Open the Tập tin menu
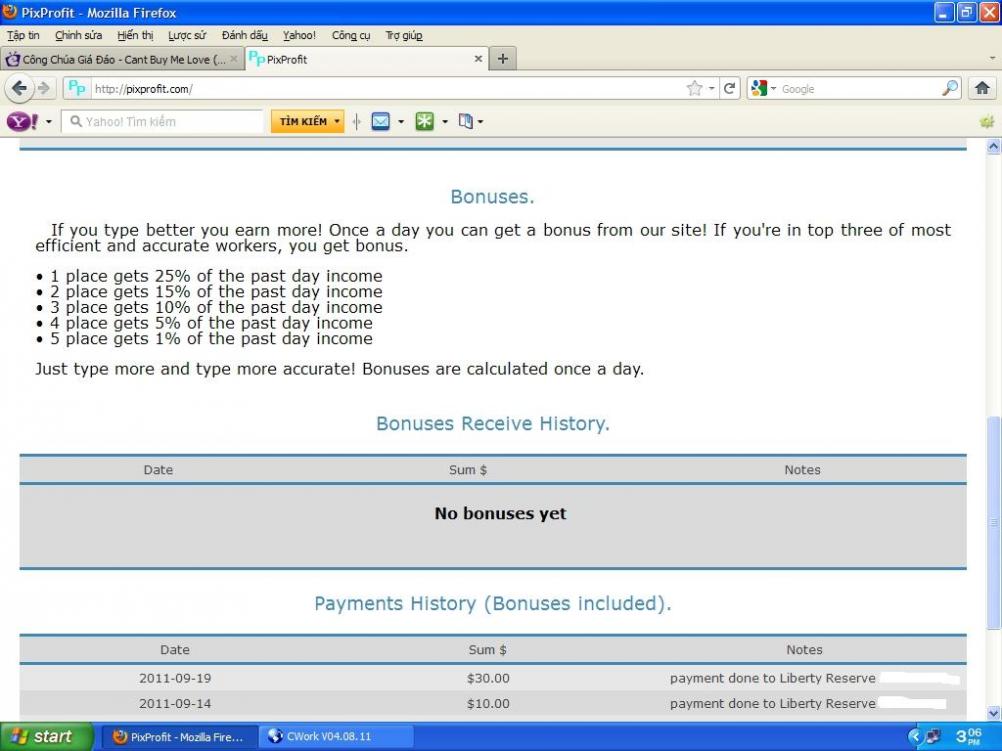This screenshot has width=1002, height=751. (23, 35)
